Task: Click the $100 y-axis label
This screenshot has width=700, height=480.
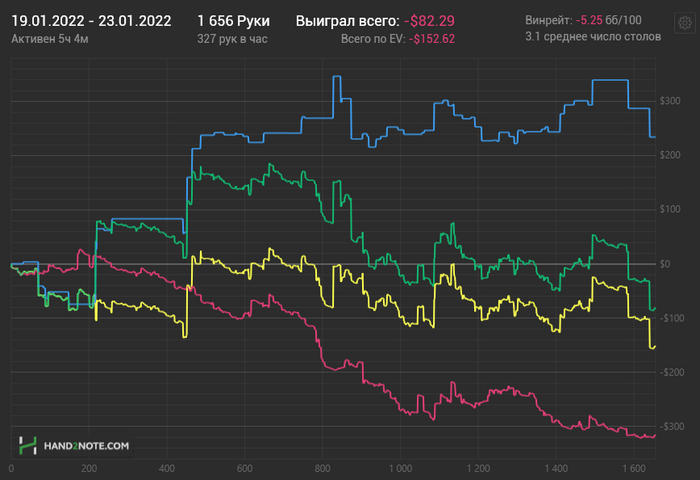Action: (x=670, y=209)
